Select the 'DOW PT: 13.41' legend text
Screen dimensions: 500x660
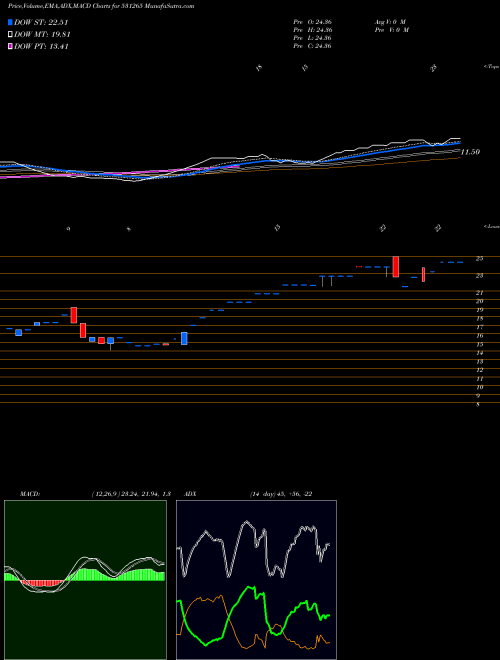click(41, 47)
